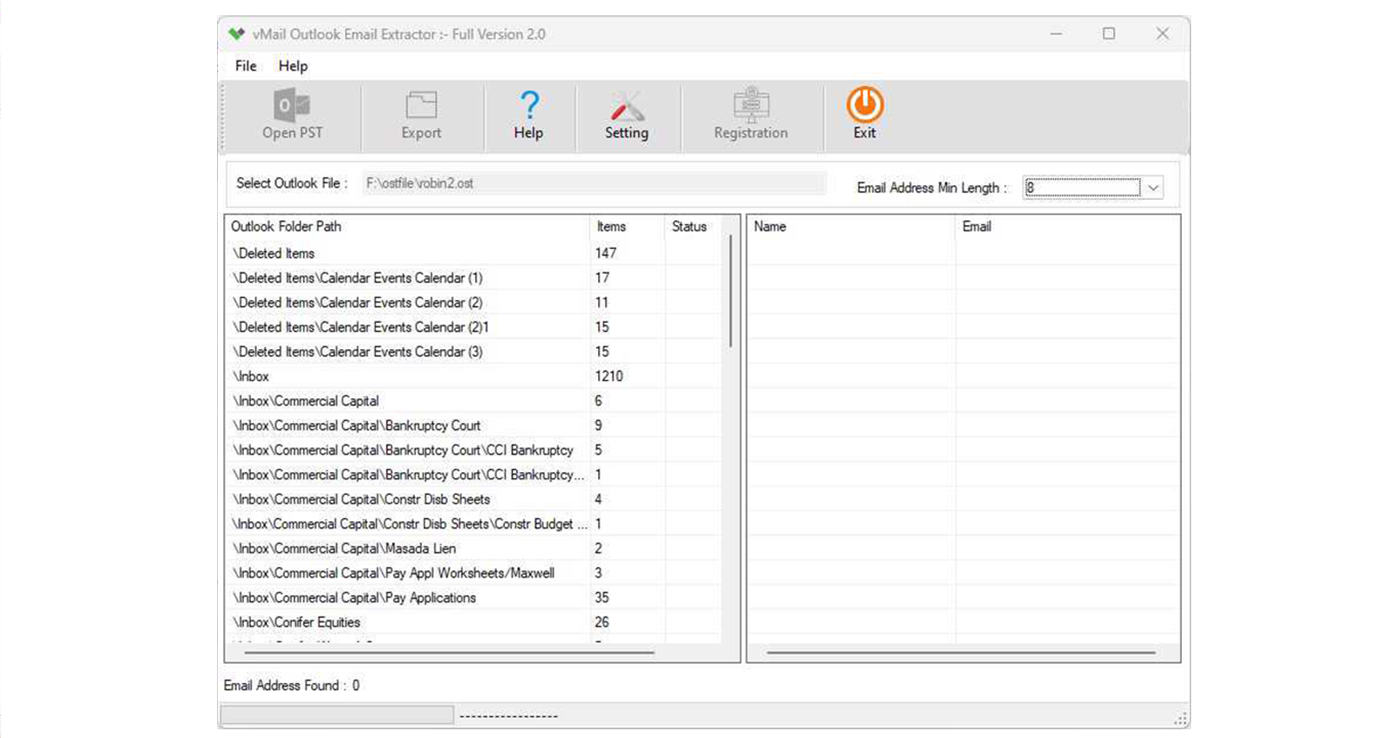
Task: Sort by Outlook Folder Path column header
Action: 408,227
